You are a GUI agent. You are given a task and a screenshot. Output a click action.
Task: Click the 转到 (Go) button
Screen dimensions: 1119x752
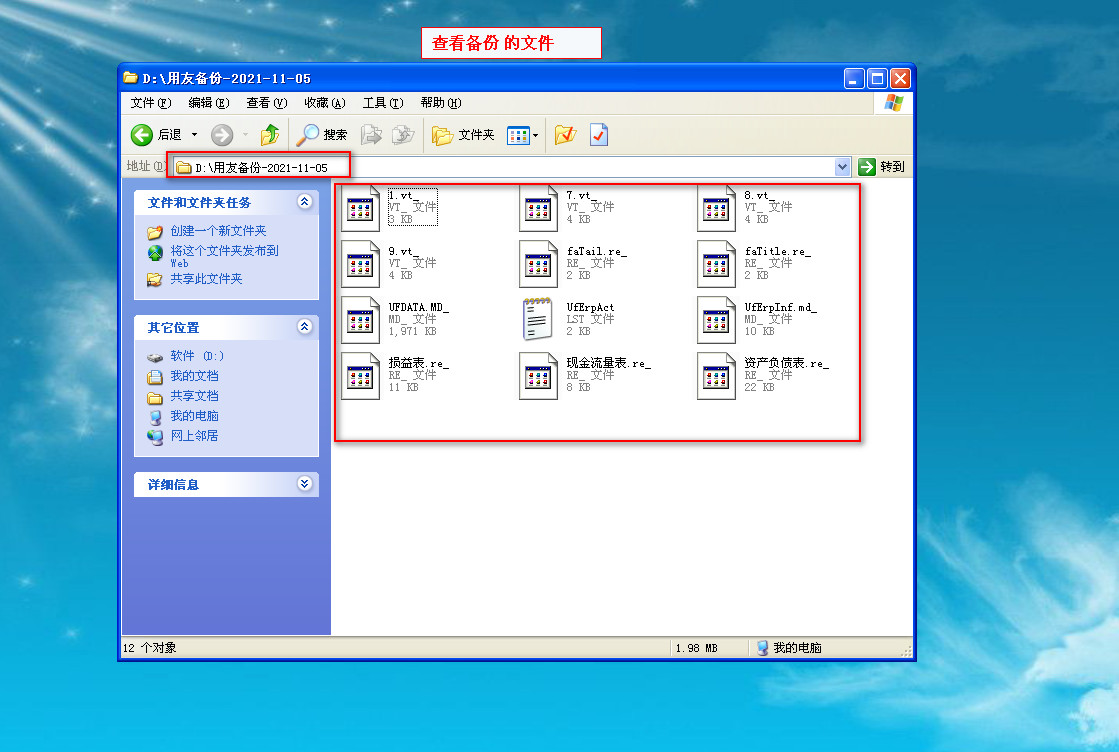882,167
